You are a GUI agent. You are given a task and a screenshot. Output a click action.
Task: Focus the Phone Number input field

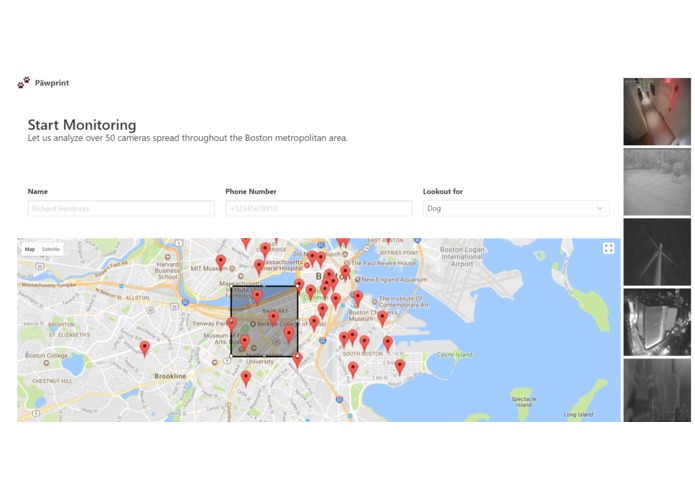[x=319, y=208]
